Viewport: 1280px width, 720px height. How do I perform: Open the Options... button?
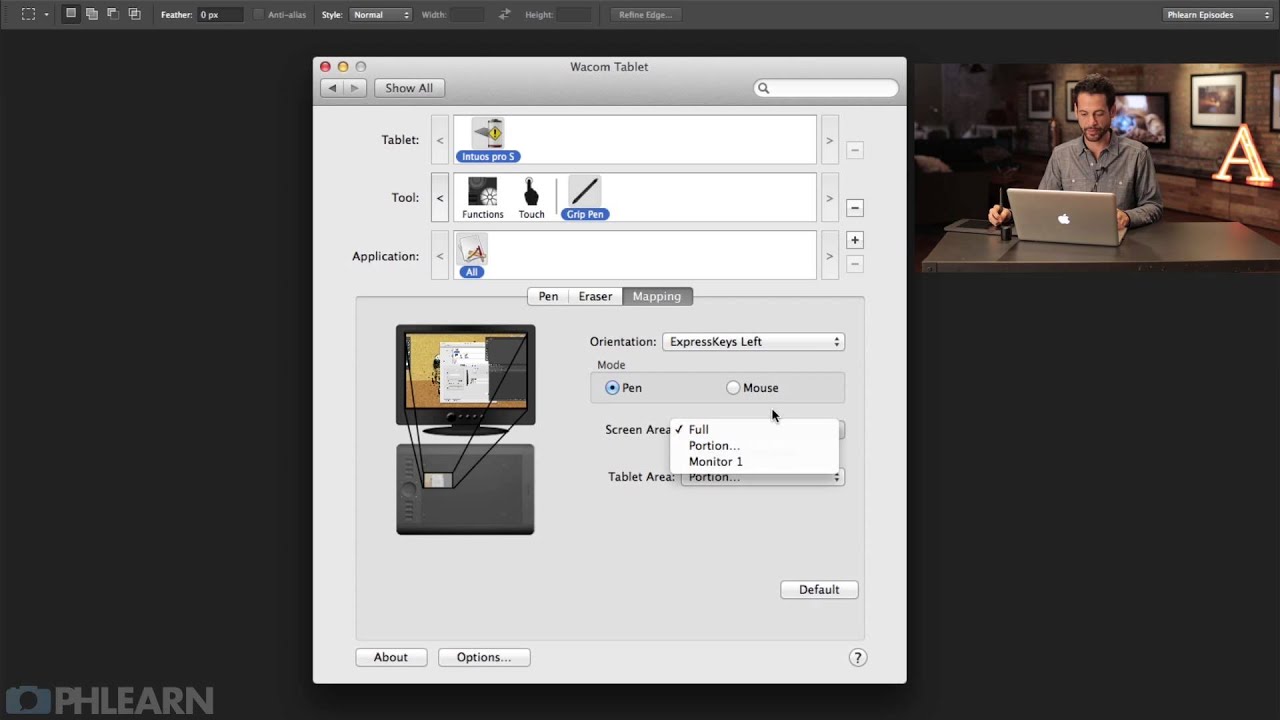pos(484,657)
